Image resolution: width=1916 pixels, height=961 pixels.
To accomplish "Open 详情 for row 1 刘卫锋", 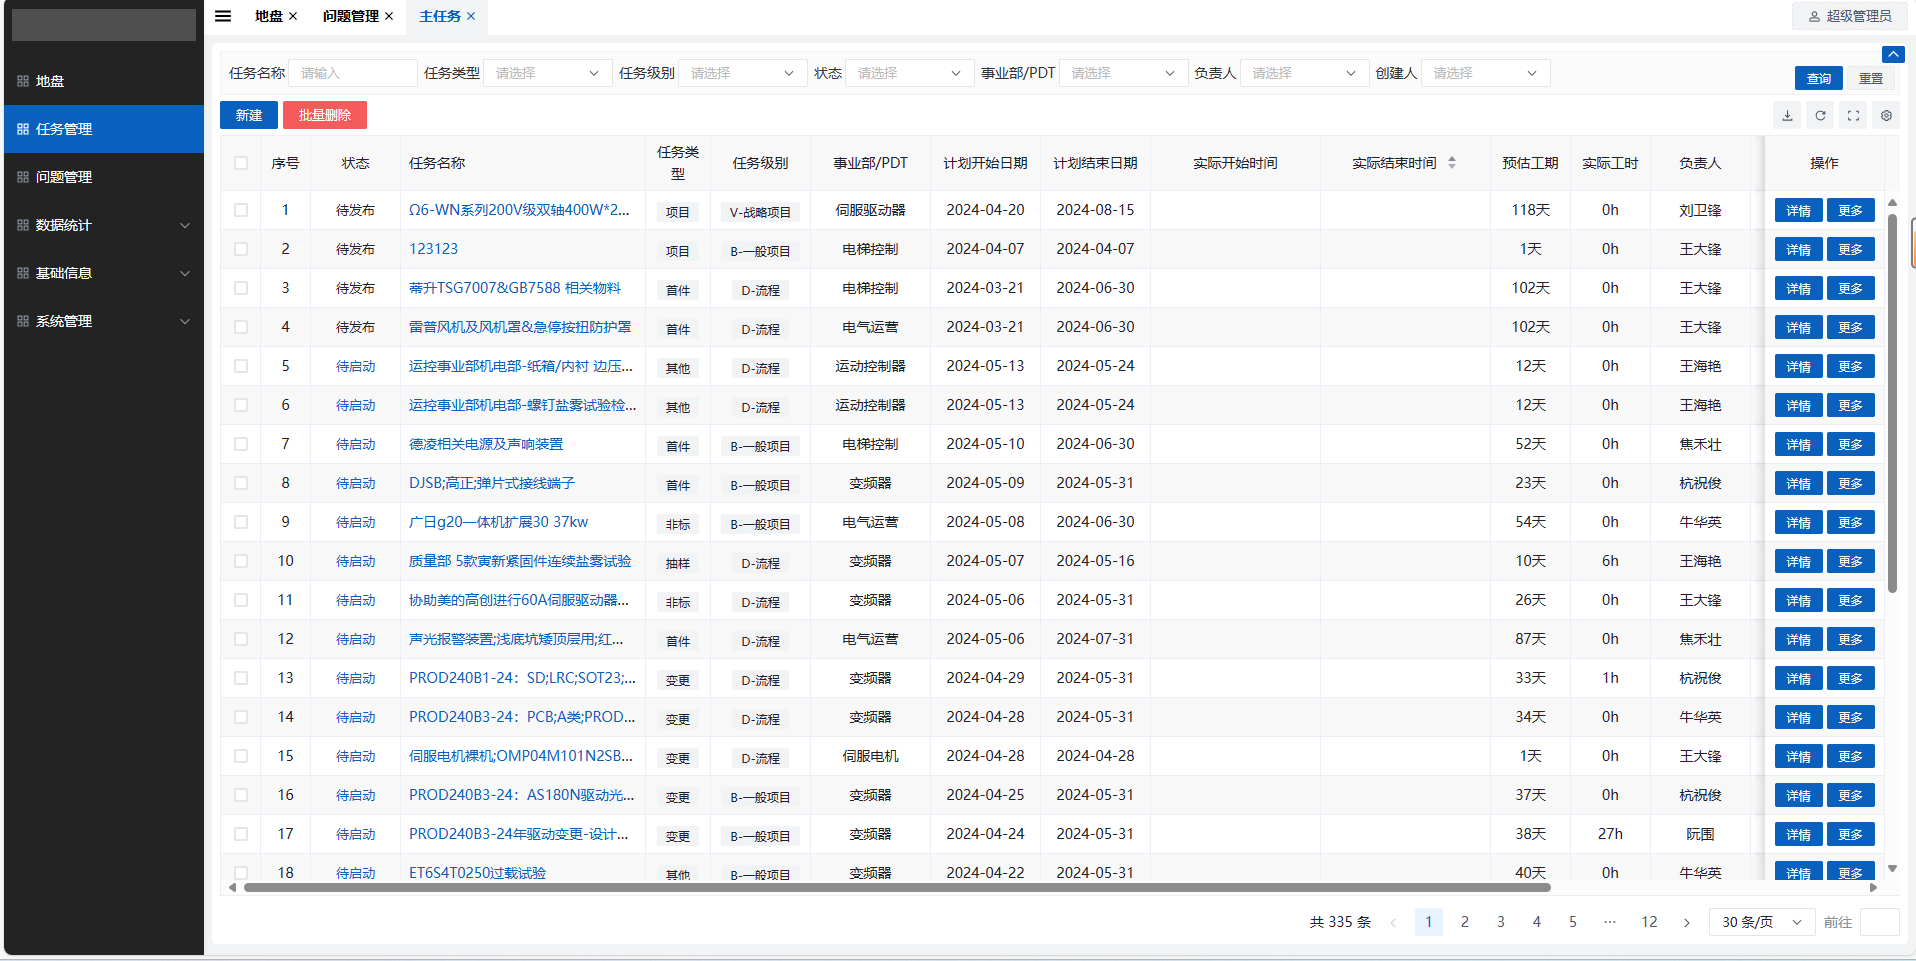I will point(1799,211).
